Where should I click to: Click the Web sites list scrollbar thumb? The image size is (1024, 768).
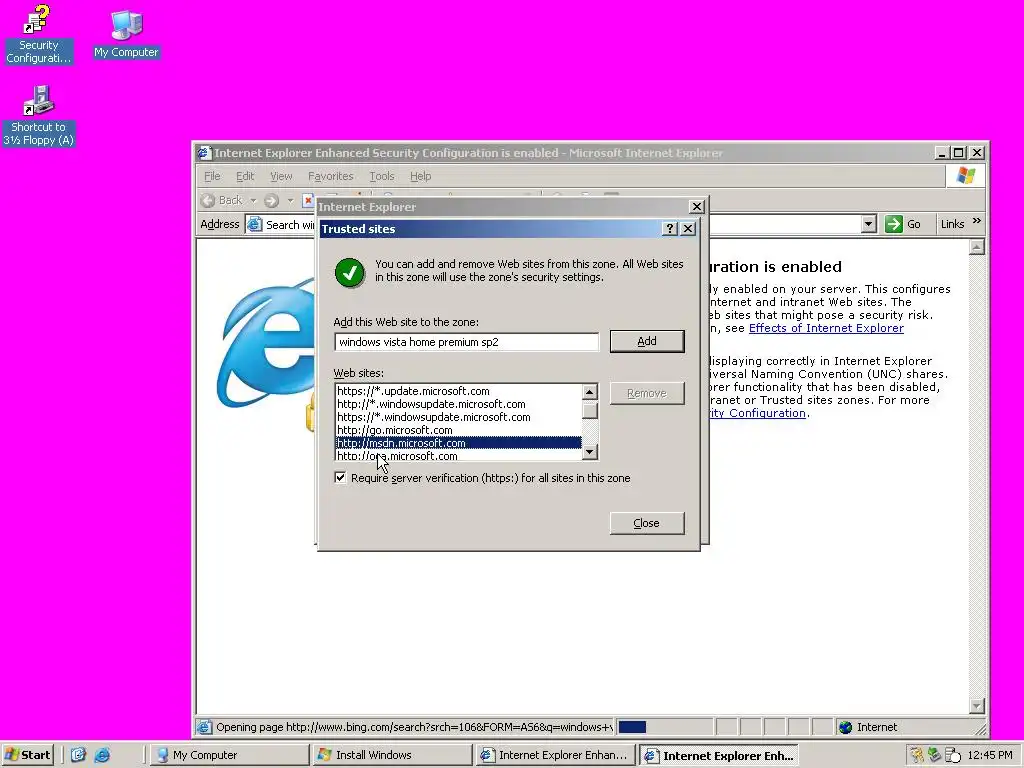pyautogui.click(x=590, y=410)
